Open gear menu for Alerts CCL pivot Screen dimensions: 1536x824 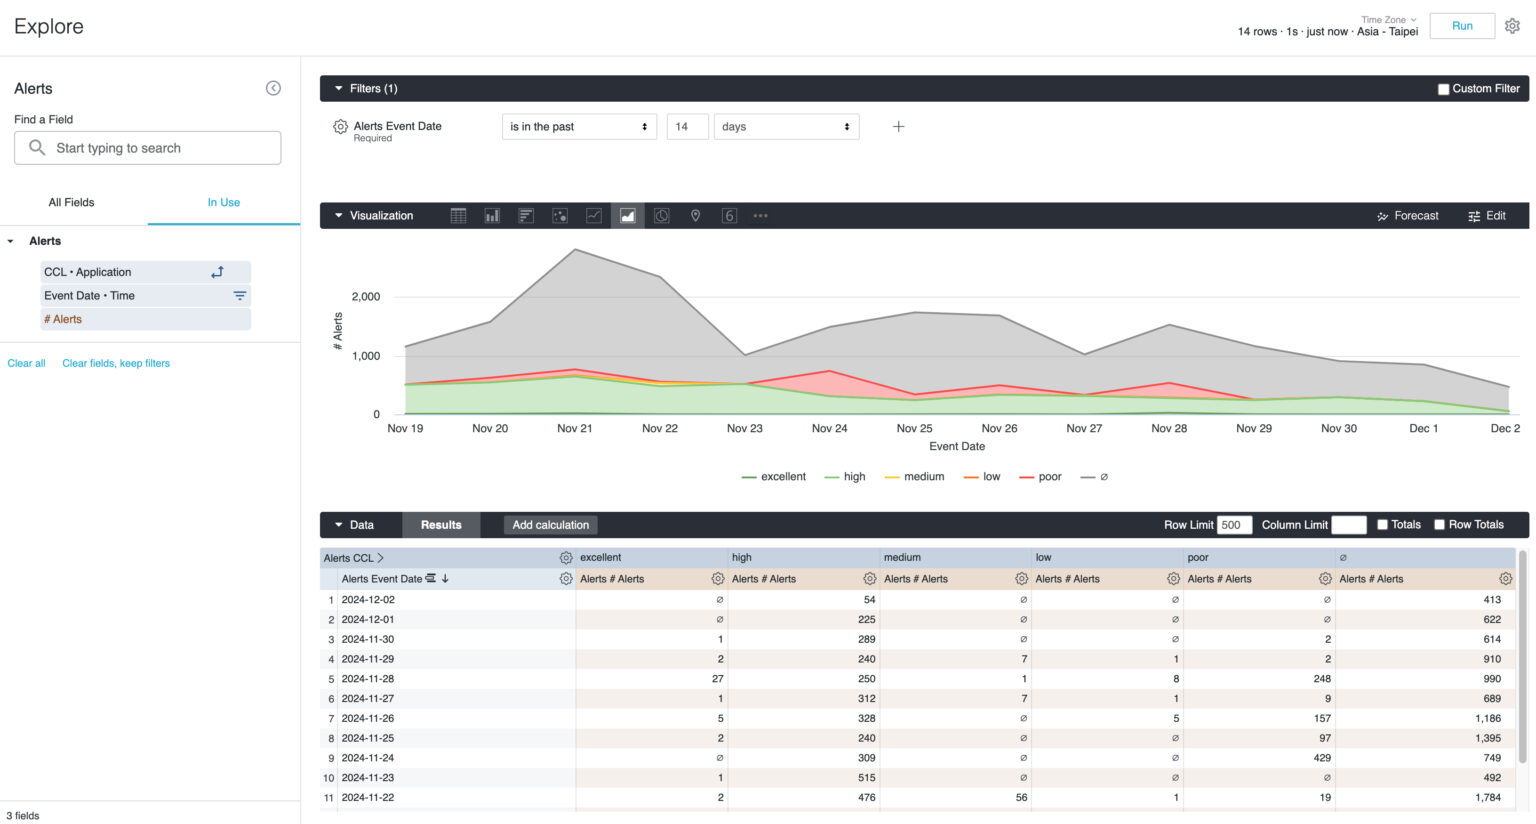tap(566, 558)
